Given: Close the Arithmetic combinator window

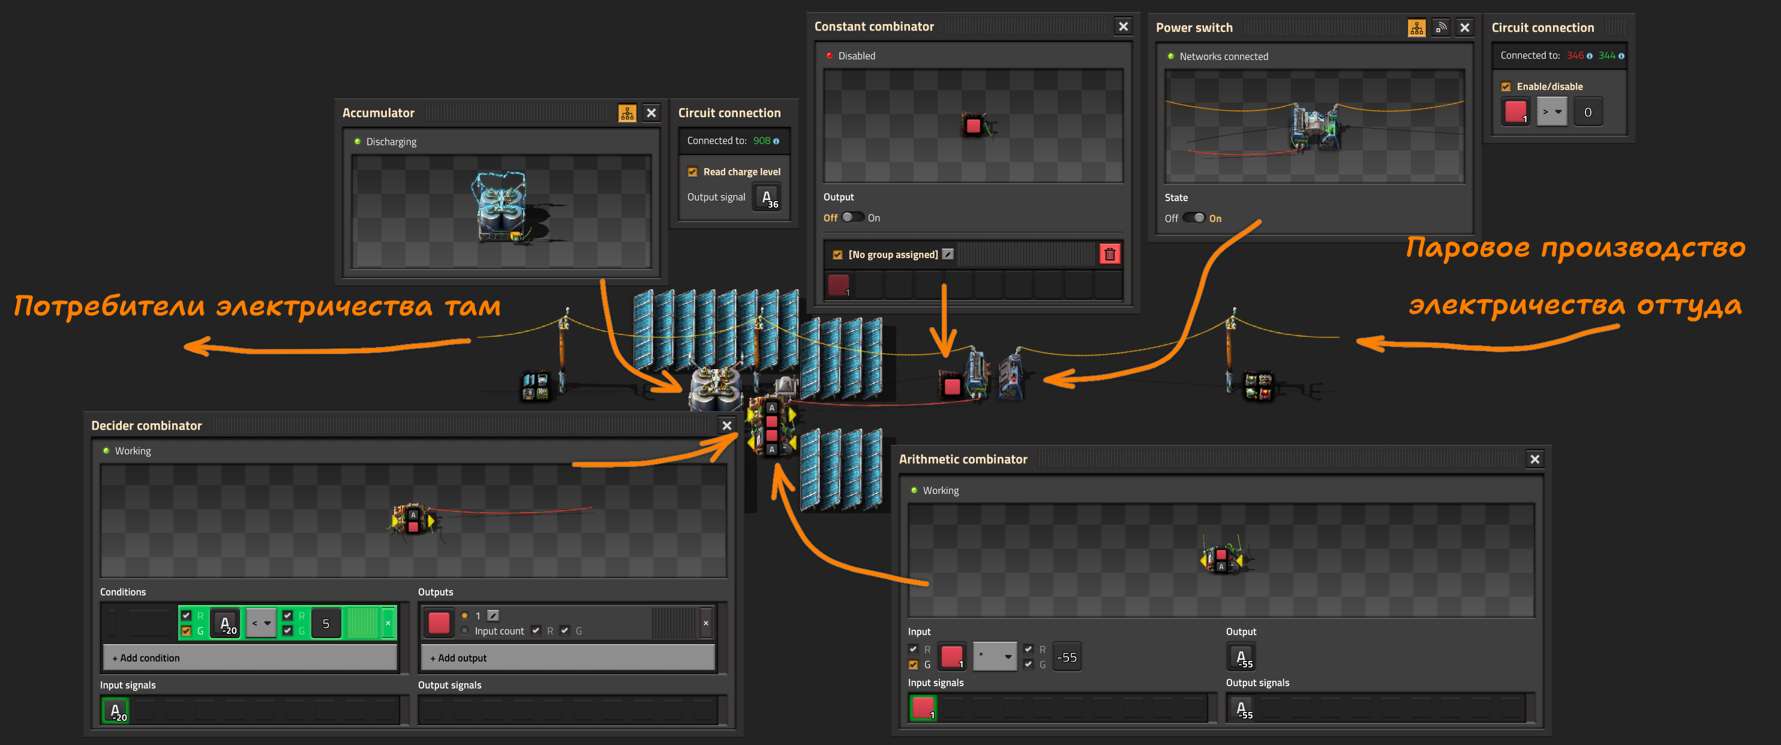Looking at the screenshot, I should (1535, 459).
